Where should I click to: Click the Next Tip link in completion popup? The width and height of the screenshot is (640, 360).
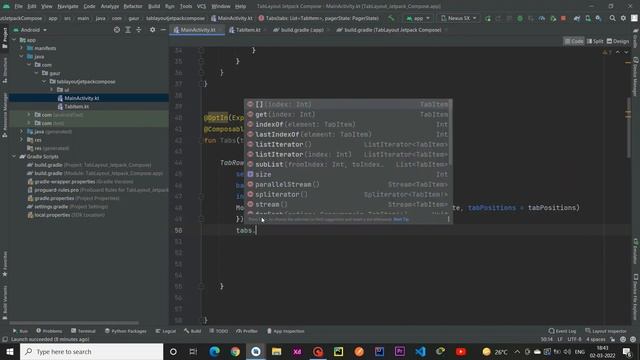[x=401, y=220]
